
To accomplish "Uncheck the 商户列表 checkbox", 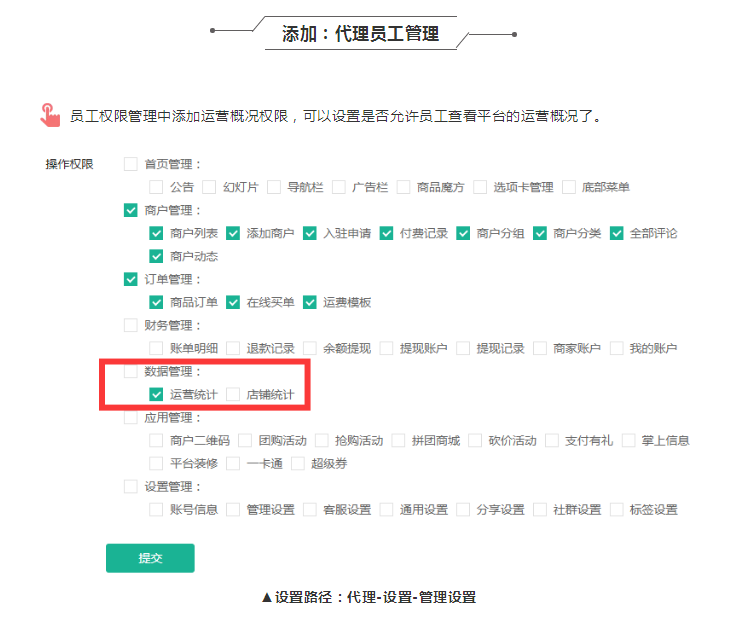I will tap(156, 233).
